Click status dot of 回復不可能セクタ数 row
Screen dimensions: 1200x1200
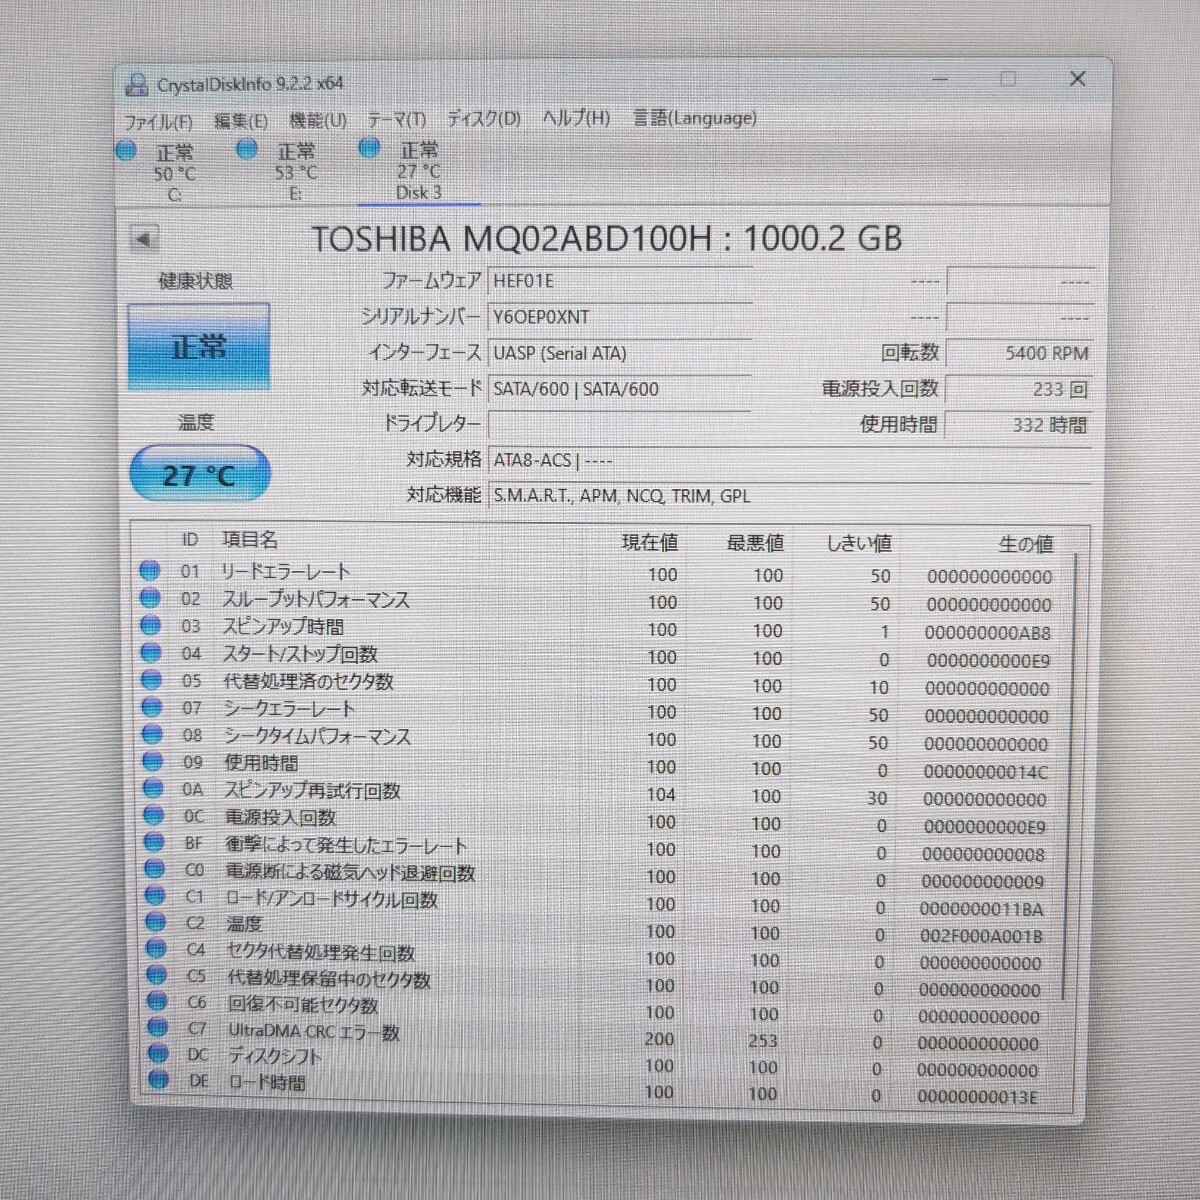157,1000
